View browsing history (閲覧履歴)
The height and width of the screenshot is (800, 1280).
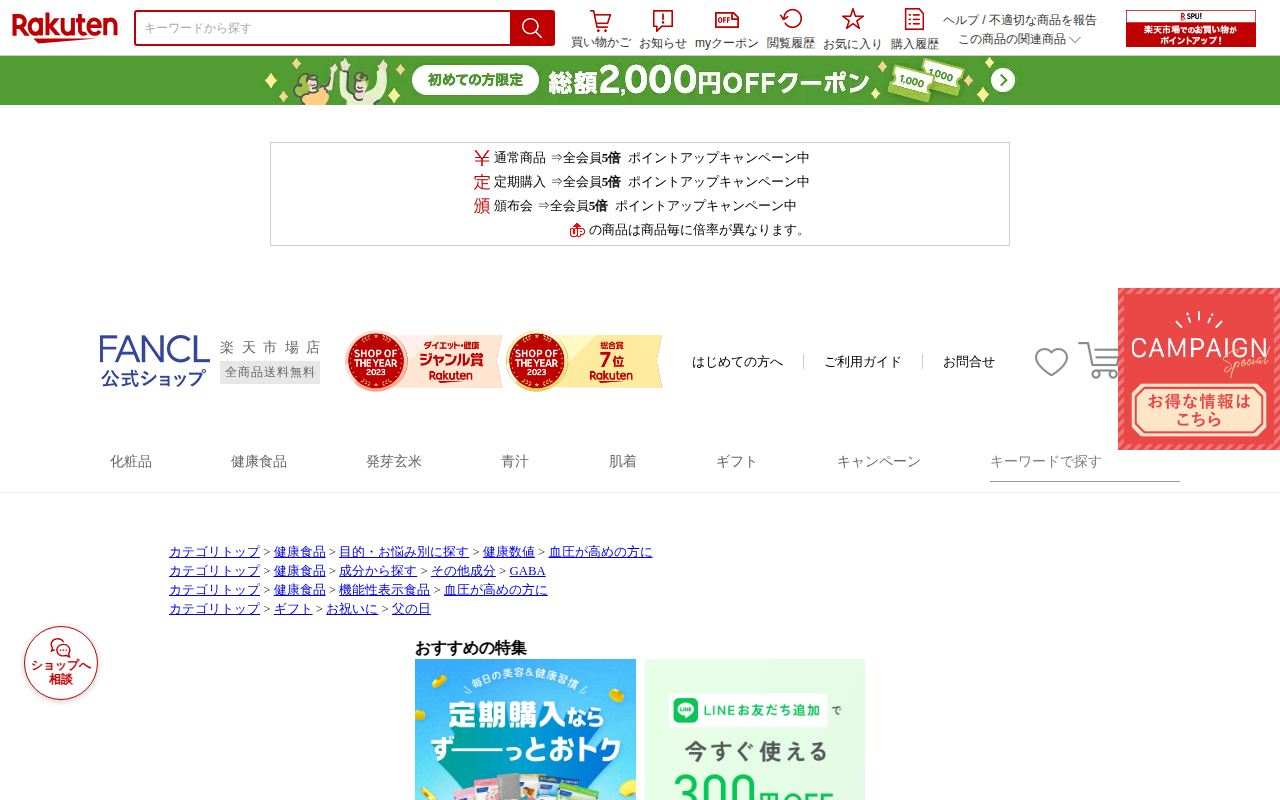(x=791, y=29)
